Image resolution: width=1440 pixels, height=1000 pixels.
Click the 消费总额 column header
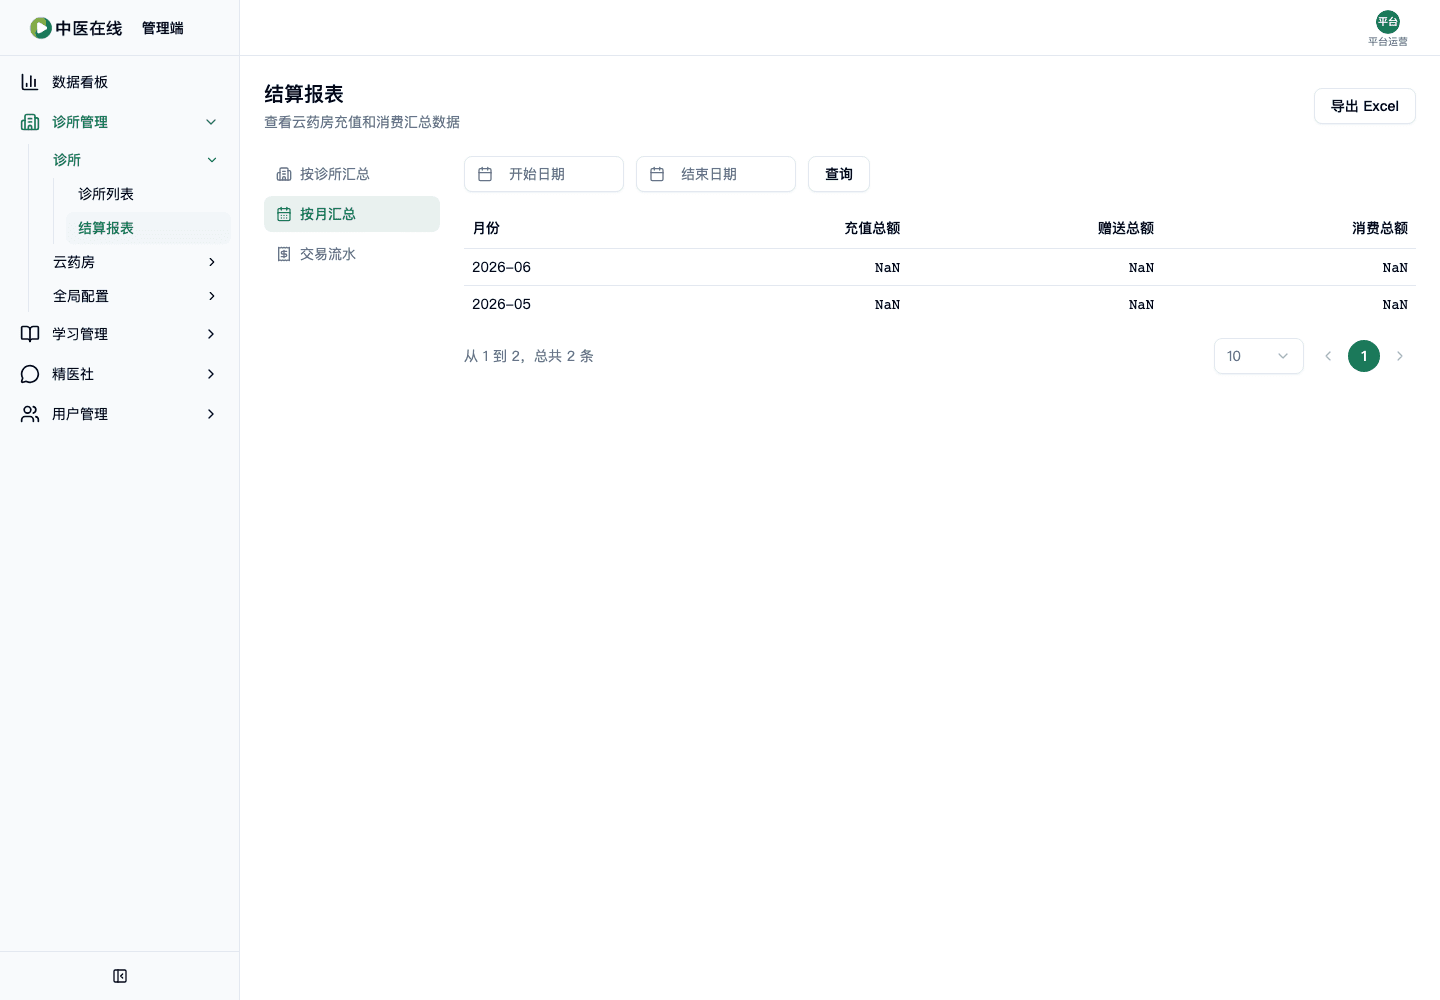click(1380, 228)
